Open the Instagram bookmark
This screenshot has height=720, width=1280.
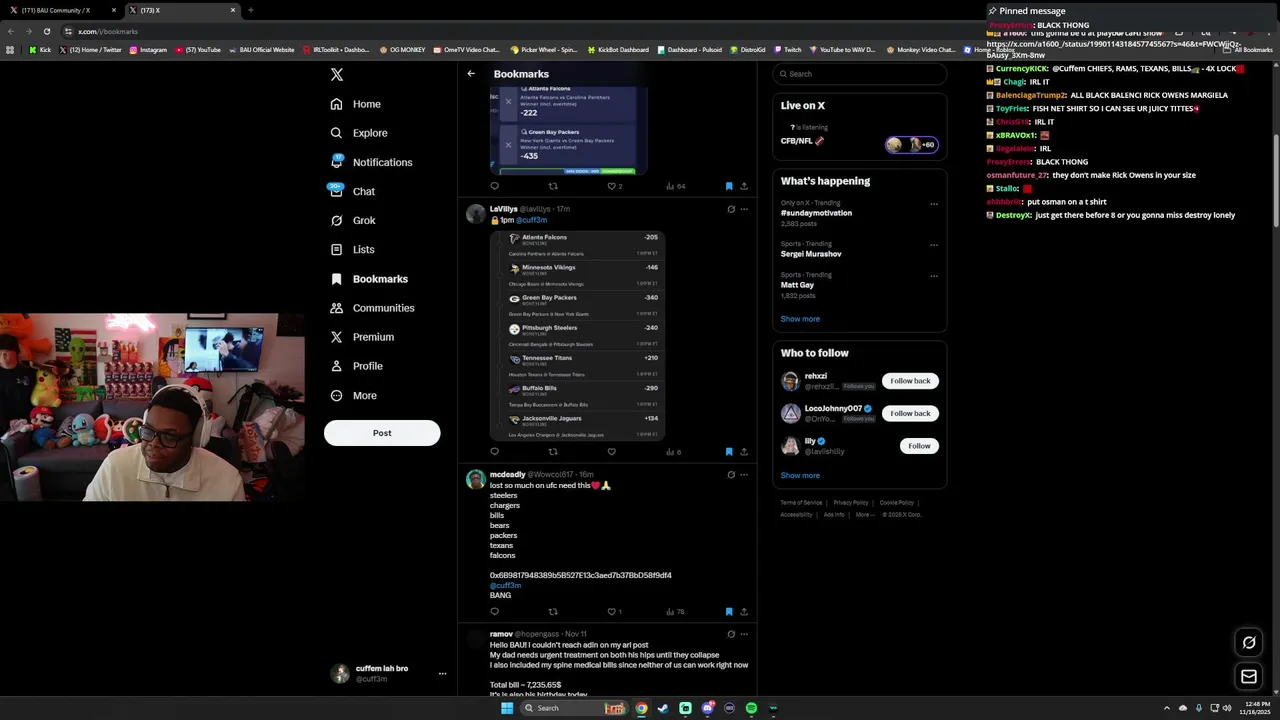coord(148,50)
